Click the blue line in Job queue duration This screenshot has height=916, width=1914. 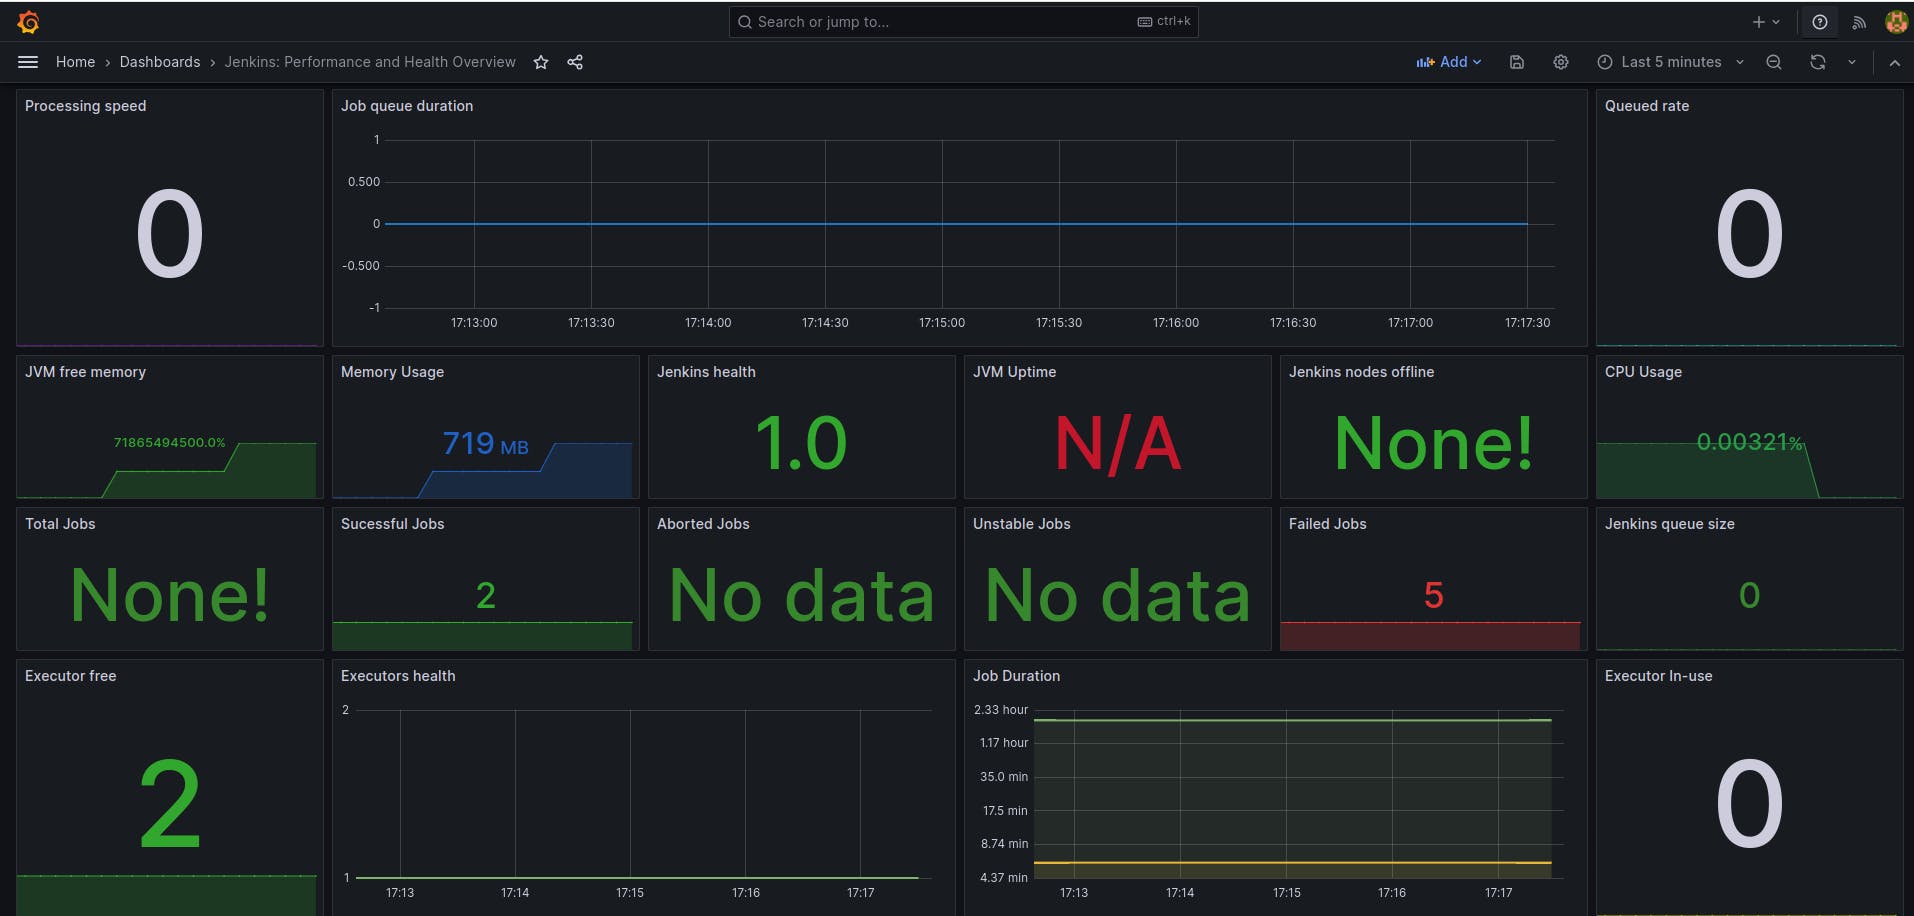[956, 224]
